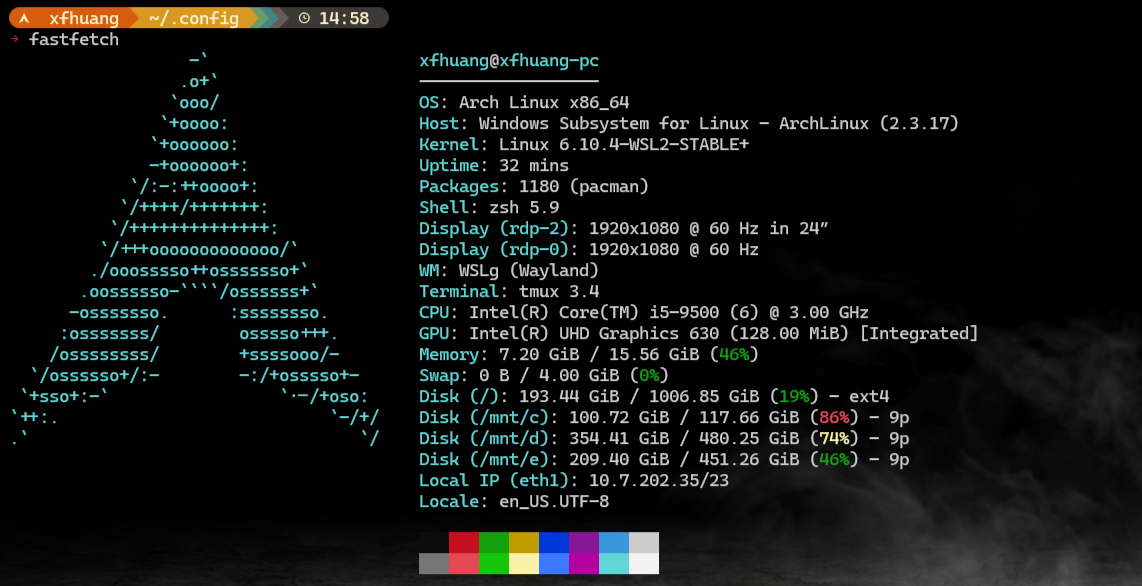Click the Host: Windows Subsystem for Linux line
Image resolution: width=1142 pixels, height=586 pixels.
(x=689, y=124)
